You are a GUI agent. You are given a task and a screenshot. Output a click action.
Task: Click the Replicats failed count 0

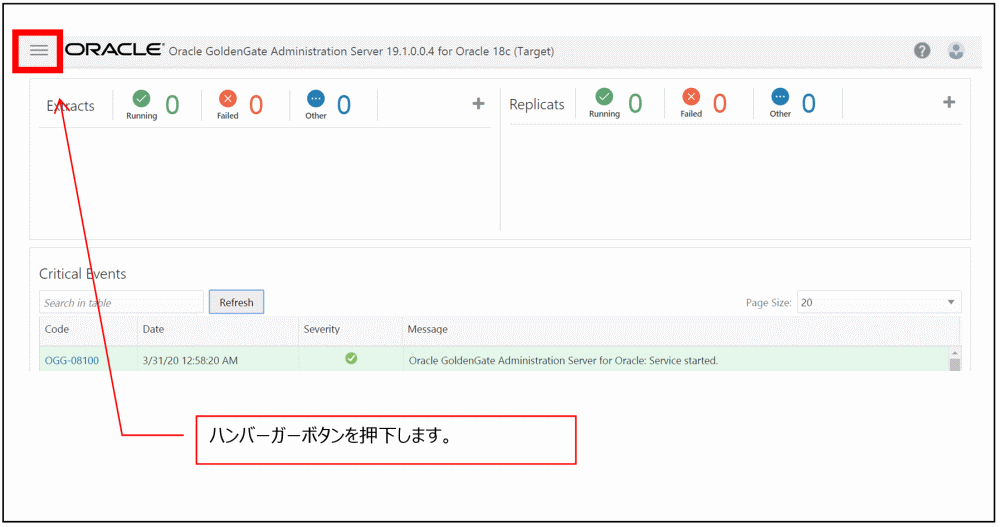[719, 103]
